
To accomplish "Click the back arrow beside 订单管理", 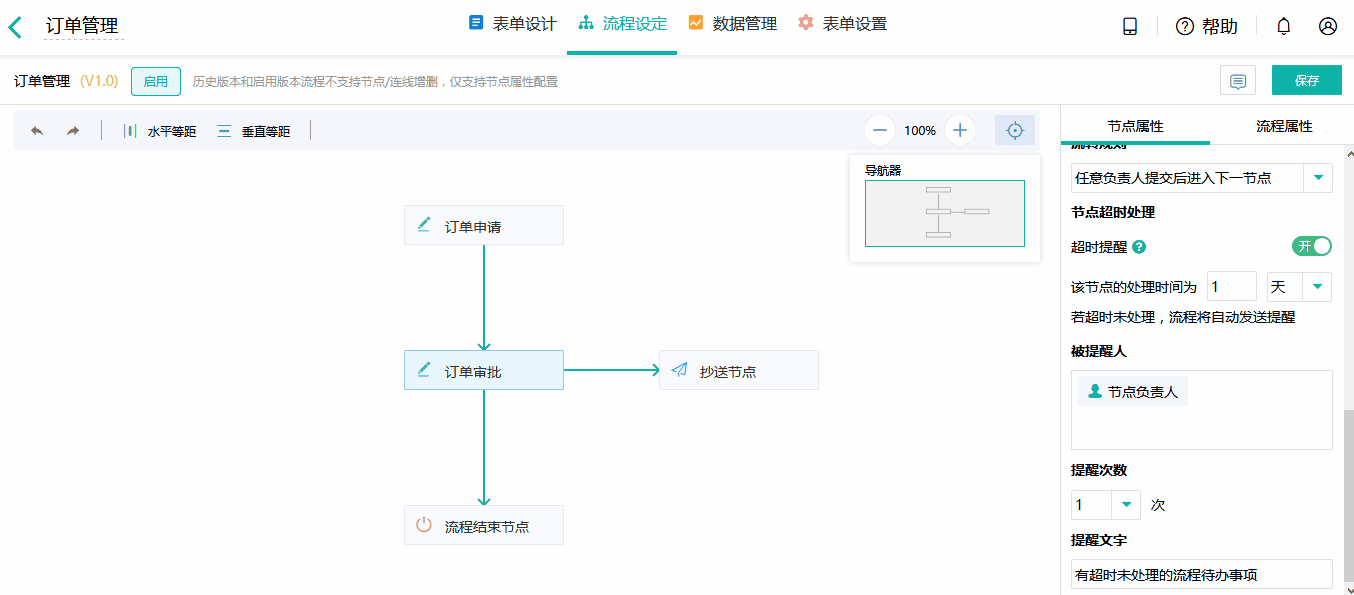I will [x=15, y=27].
